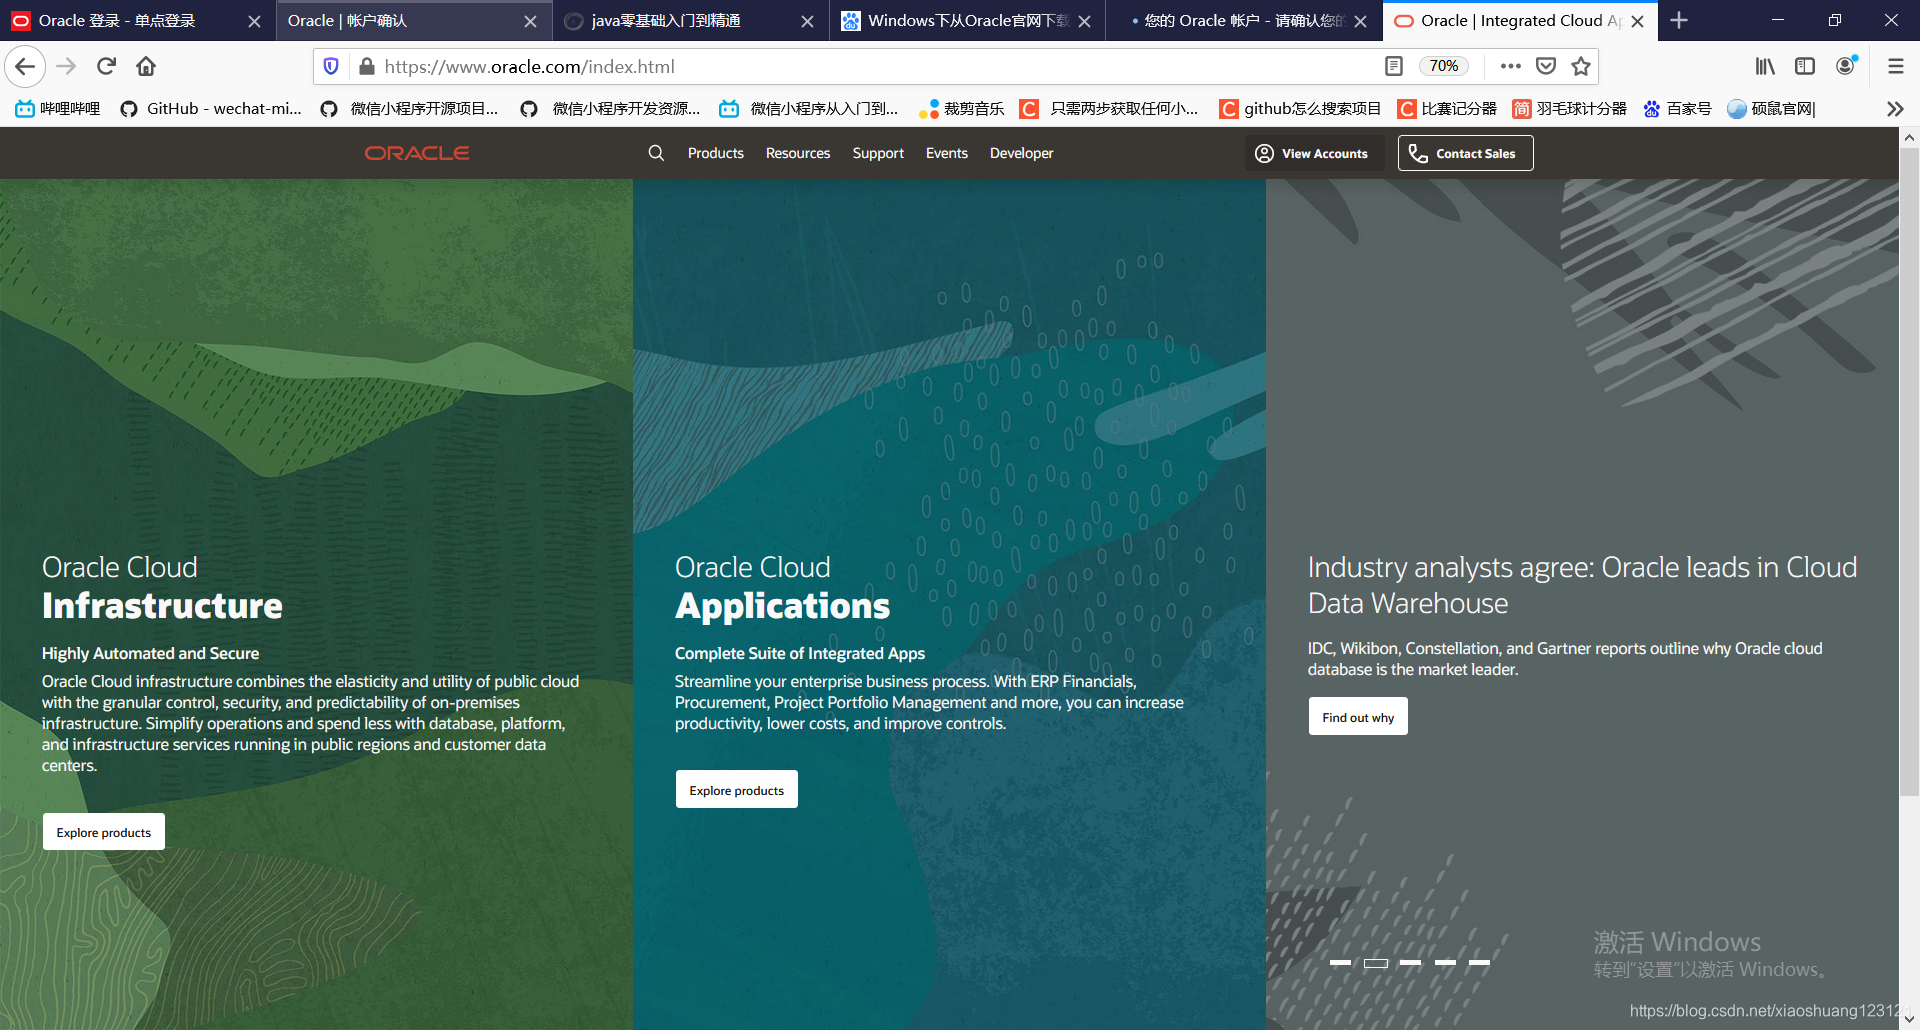Click the browser forward arrow
Image resolution: width=1920 pixels, height=1030 pixels.
coord(66,67)
